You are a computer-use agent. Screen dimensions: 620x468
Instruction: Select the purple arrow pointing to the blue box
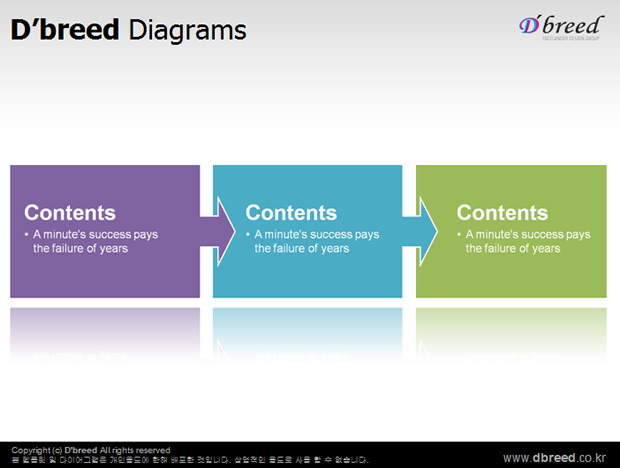(220, 231)
